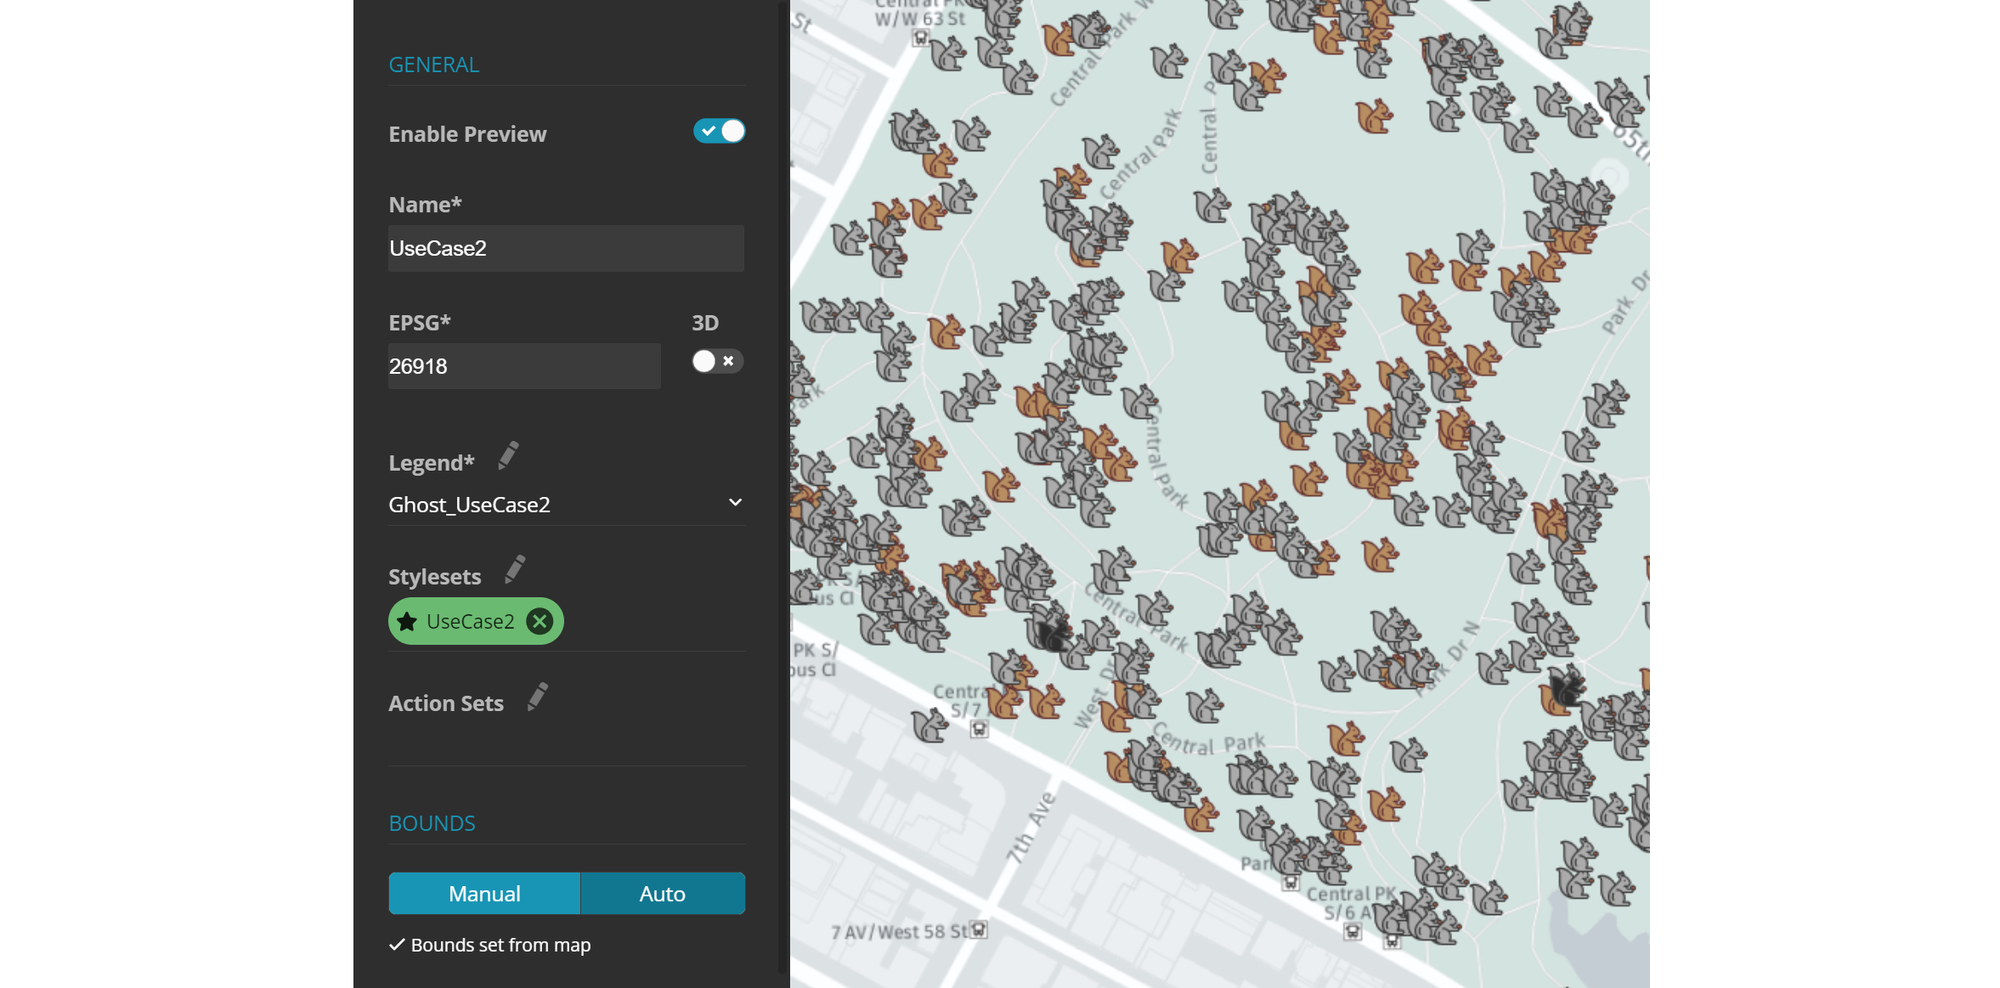This screenshot has width=2000, height=988.
Task: Click the 'Central PK S/6 A' map label
Action: pos(1352,903)
